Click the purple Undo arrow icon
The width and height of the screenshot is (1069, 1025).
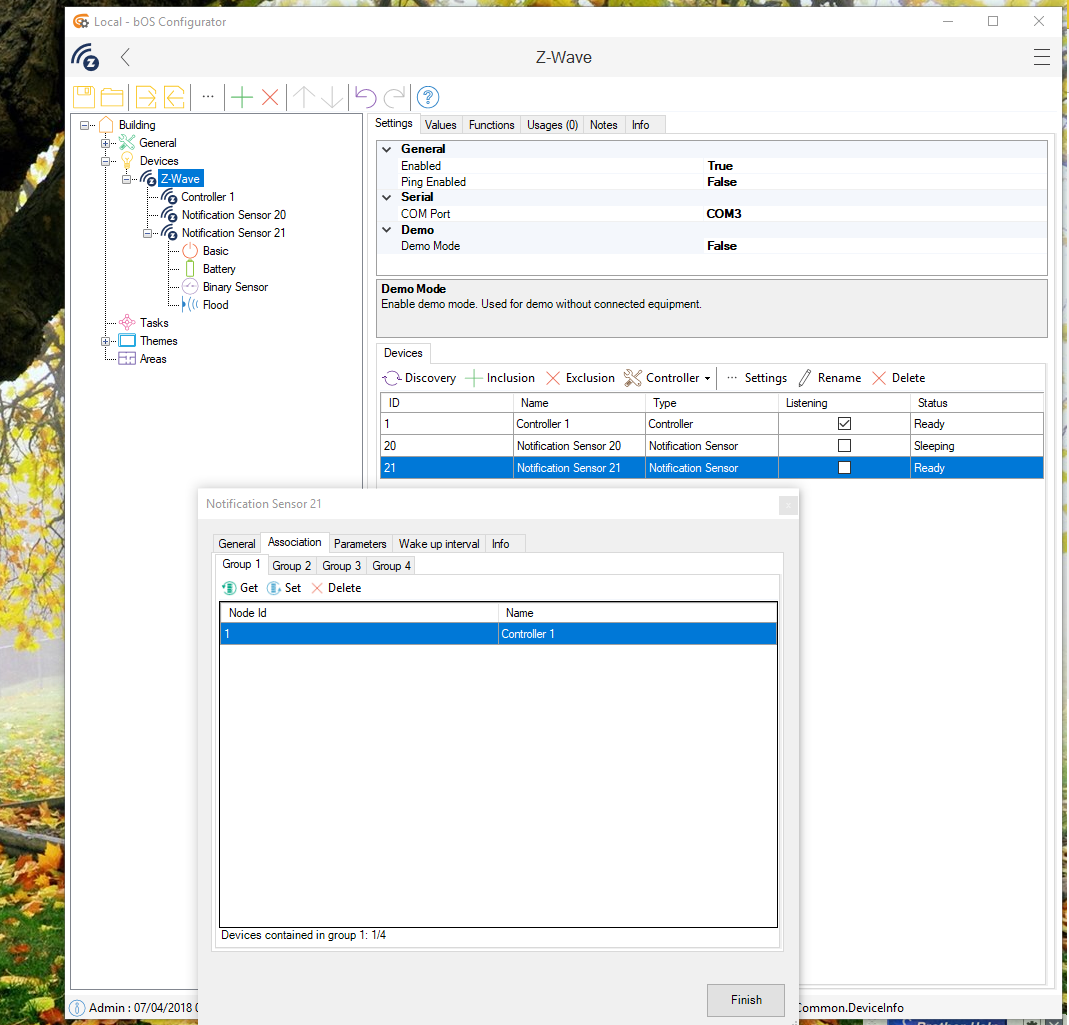pos(366,97)
